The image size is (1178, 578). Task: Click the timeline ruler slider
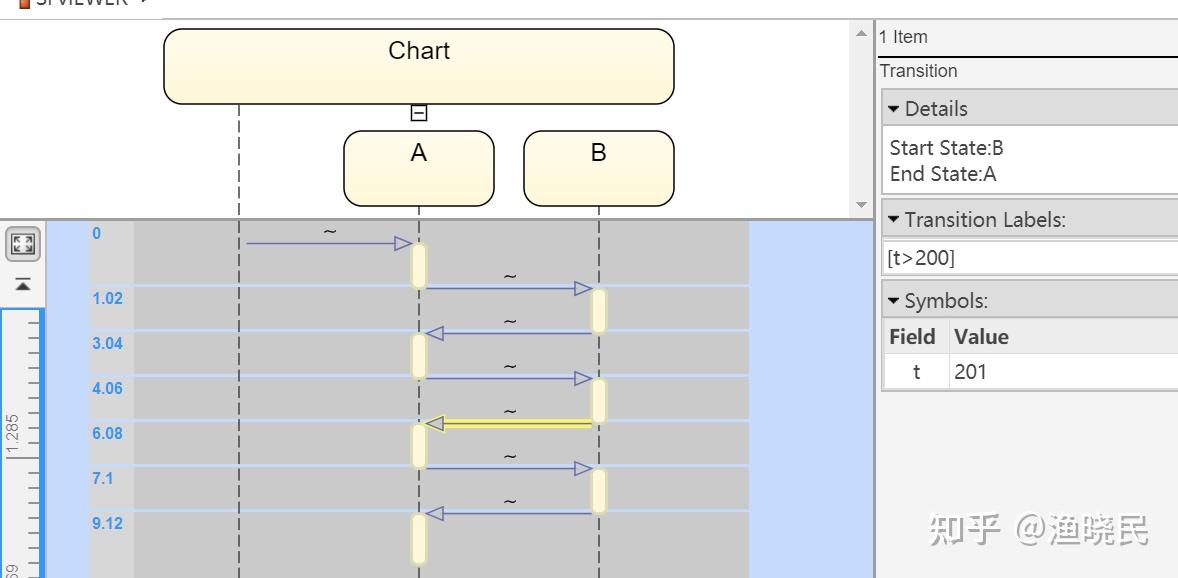click(x=22, y=440)
